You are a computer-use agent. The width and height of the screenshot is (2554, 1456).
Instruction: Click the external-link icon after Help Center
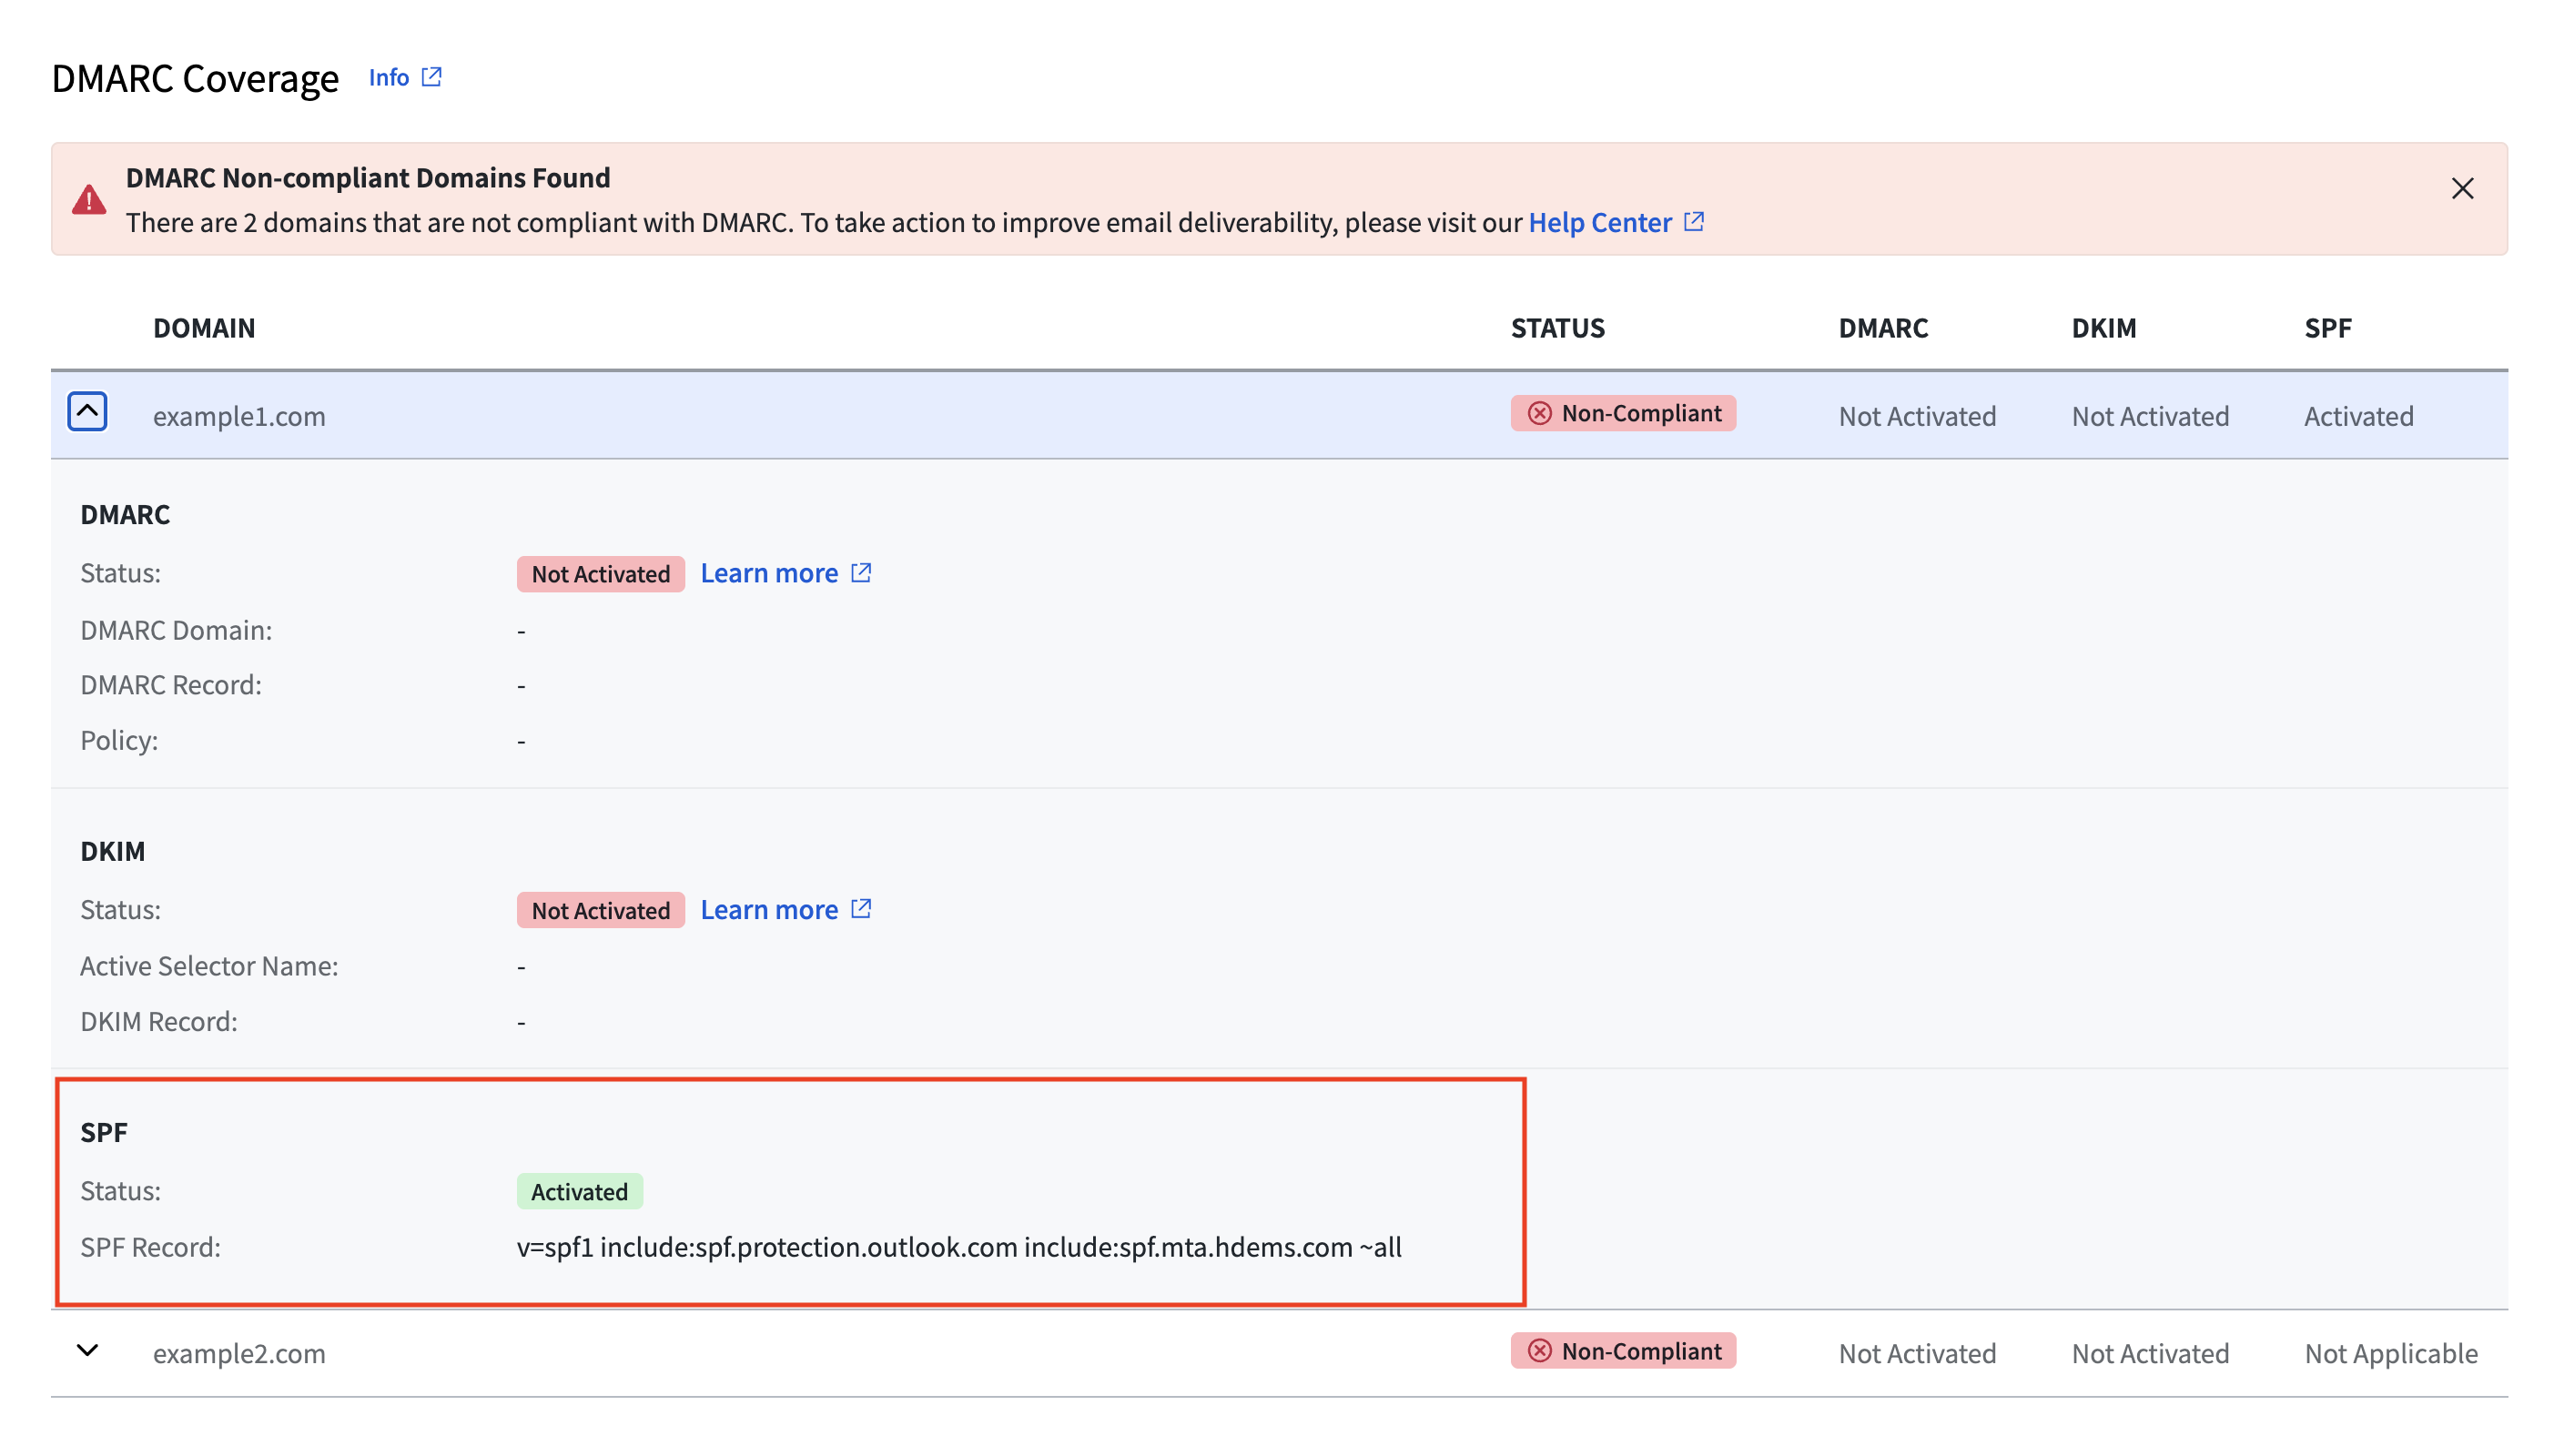(1694, 221)
